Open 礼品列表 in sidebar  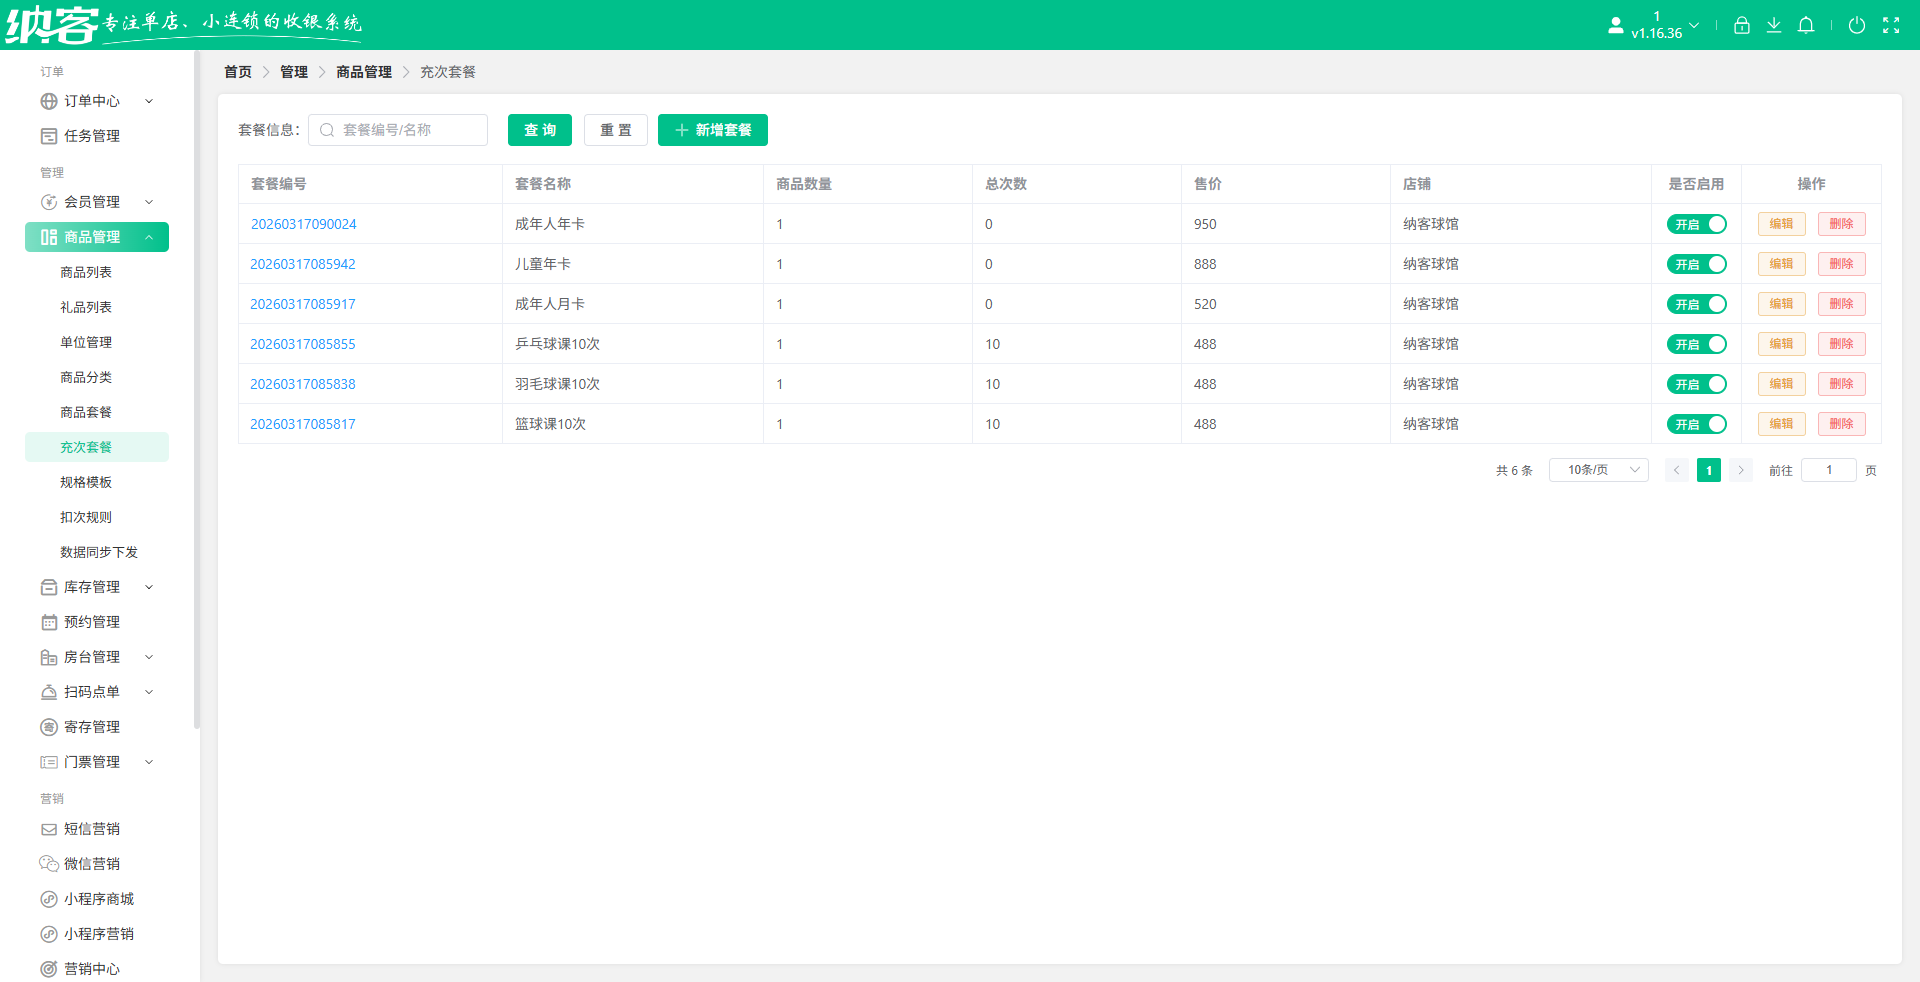point(86,307)
